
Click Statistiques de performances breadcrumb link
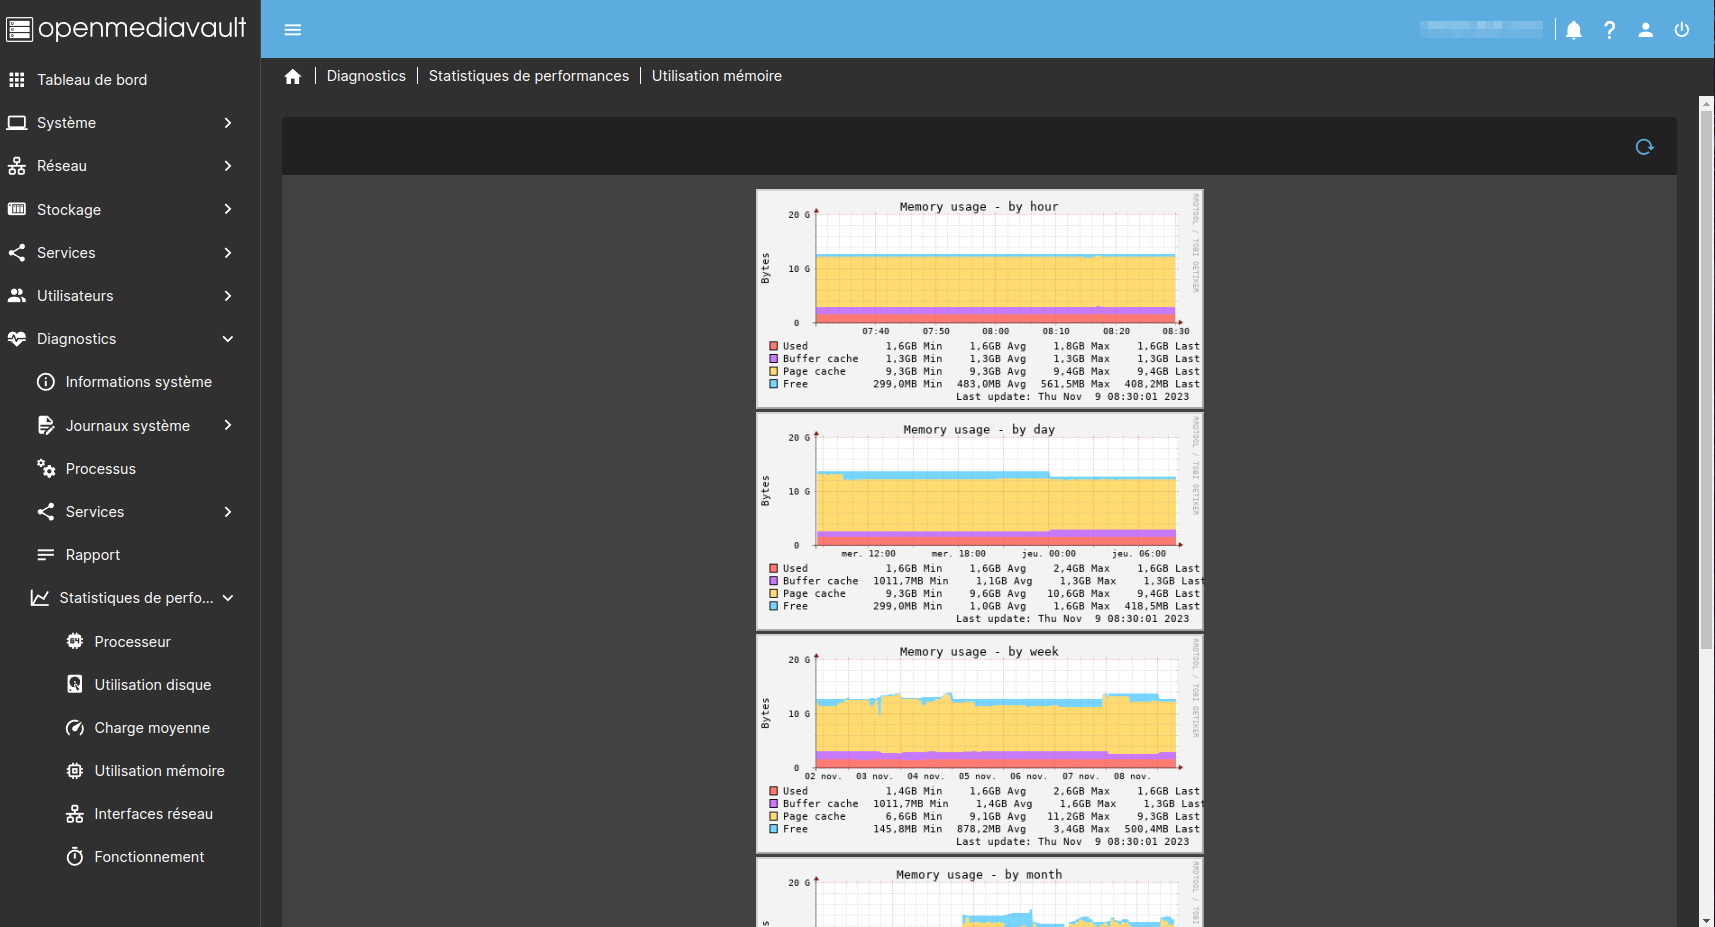(x=529, y=76)
